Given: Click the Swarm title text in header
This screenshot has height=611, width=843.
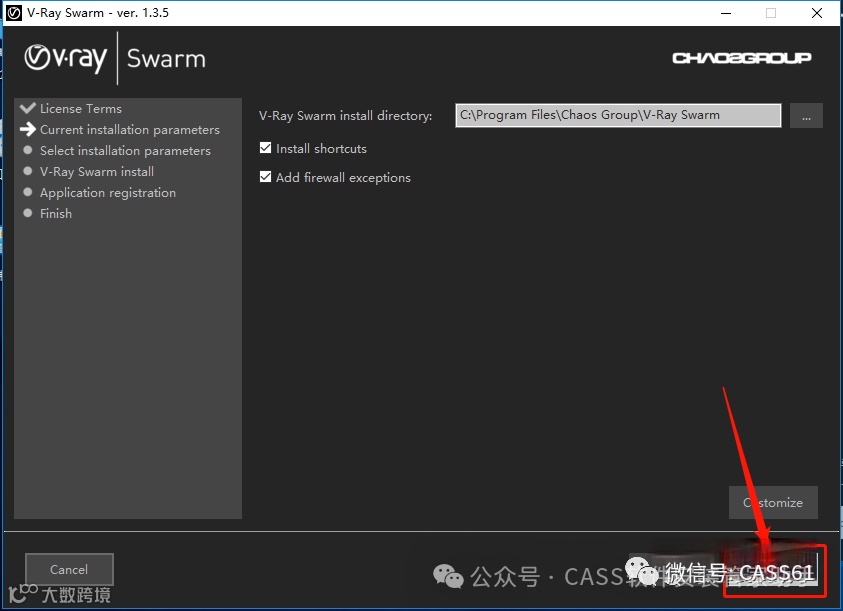Looking at the screenshot, I should 166,59.
